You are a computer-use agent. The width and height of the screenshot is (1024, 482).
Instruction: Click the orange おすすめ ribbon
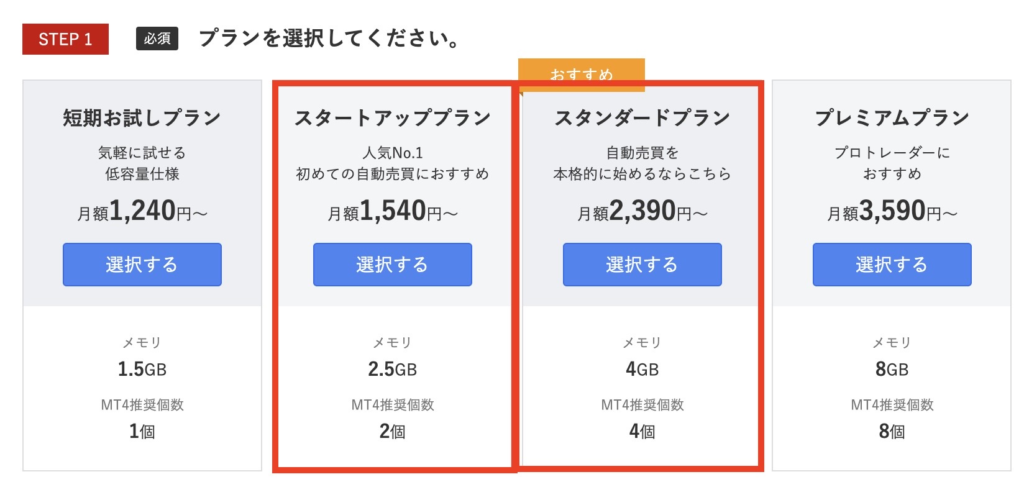[x=581, y=74]
